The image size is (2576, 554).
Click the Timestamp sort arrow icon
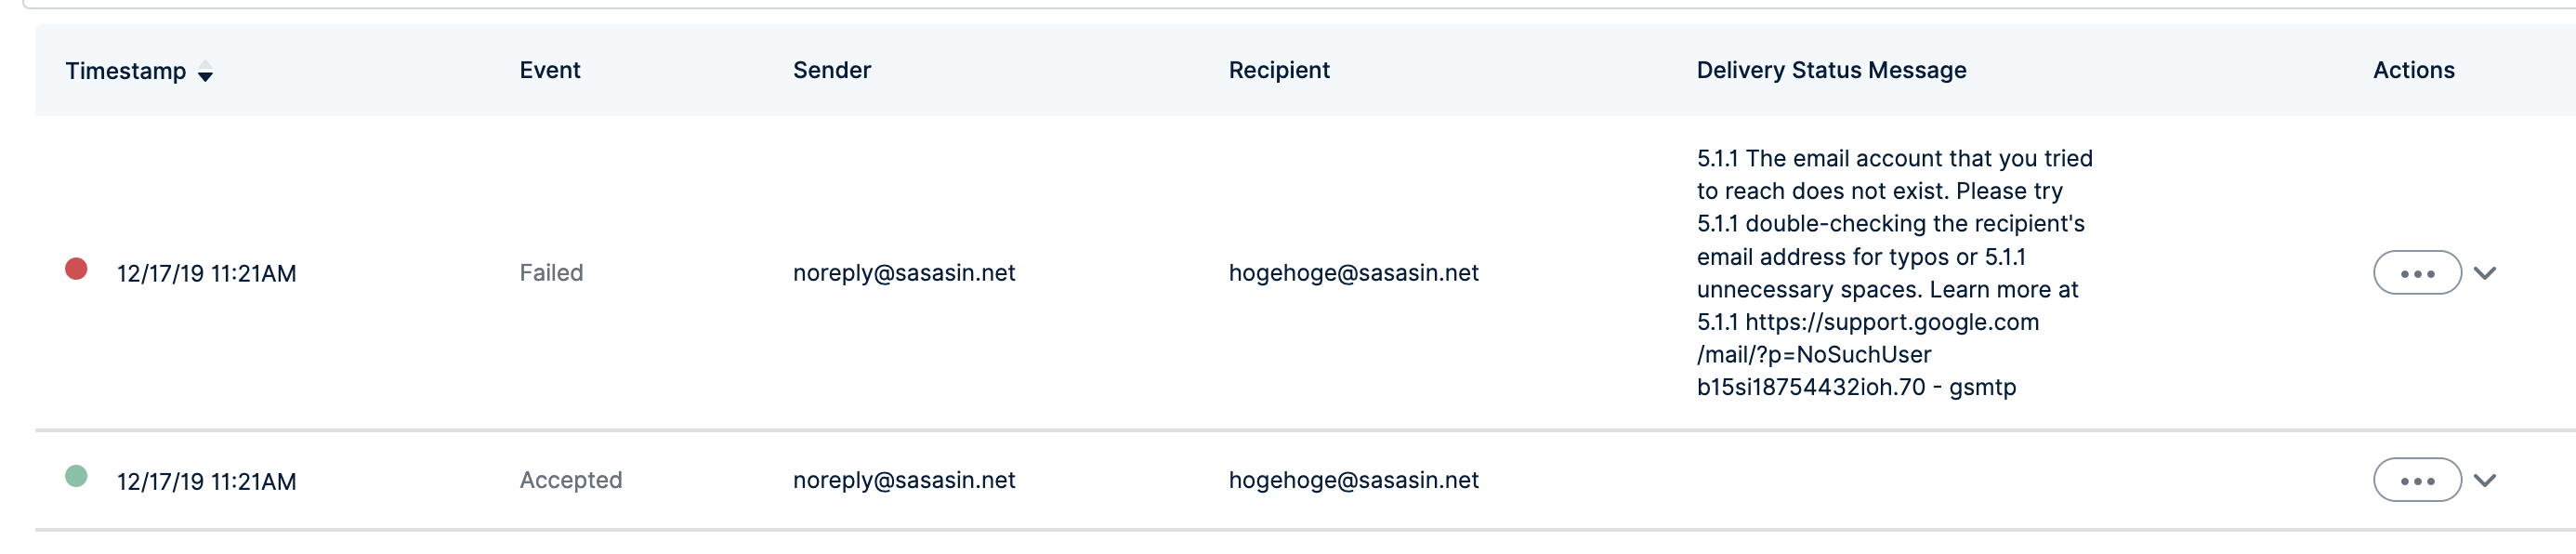tap(205, 72)
